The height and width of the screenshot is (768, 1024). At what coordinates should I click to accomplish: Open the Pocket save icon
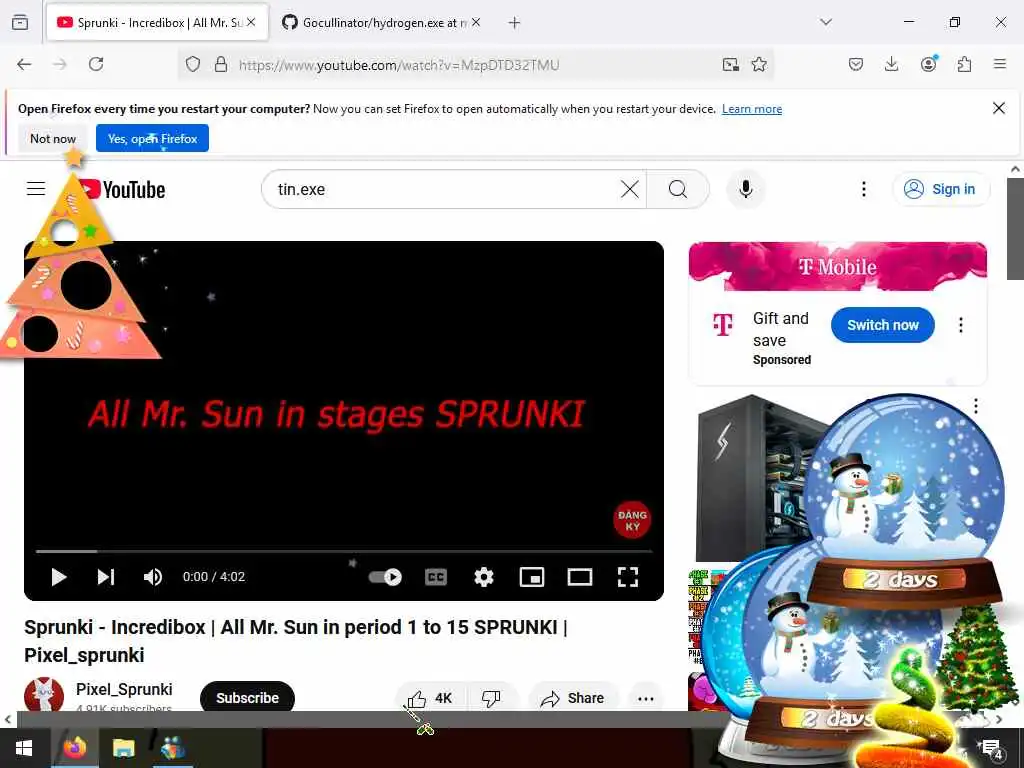tap(856, 64)
